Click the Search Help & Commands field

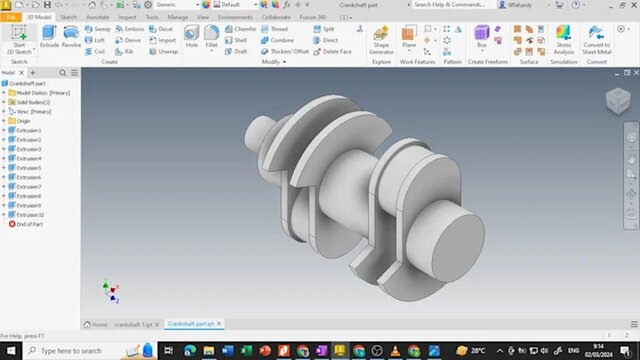(x=451, y=5)
